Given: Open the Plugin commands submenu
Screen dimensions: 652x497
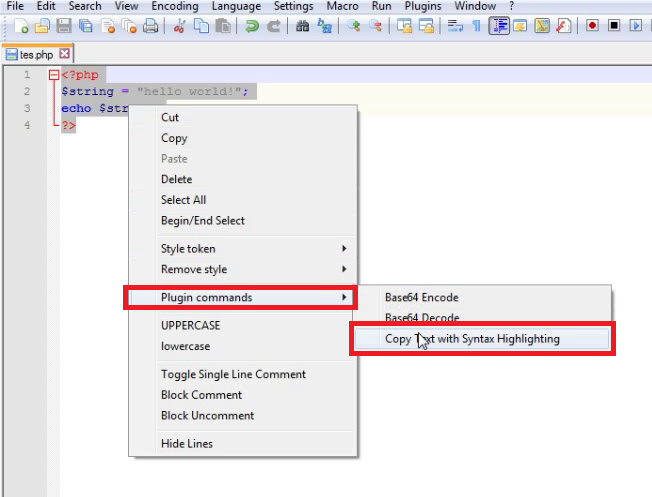Looking at the screenshot, I should [238, 297].
